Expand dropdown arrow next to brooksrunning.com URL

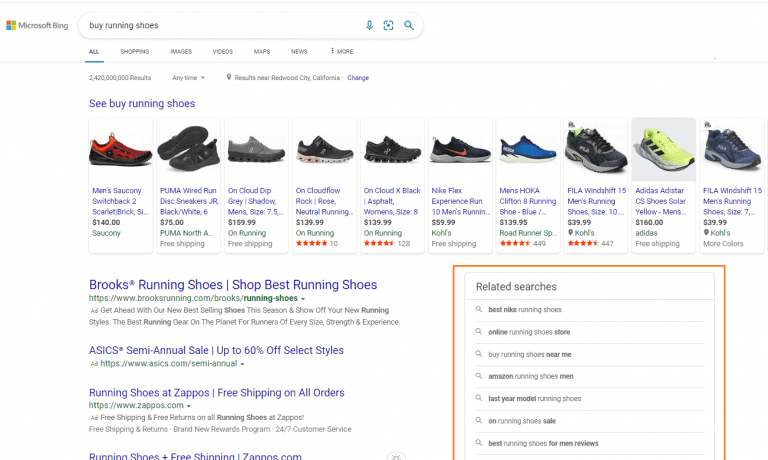[303, 298]
